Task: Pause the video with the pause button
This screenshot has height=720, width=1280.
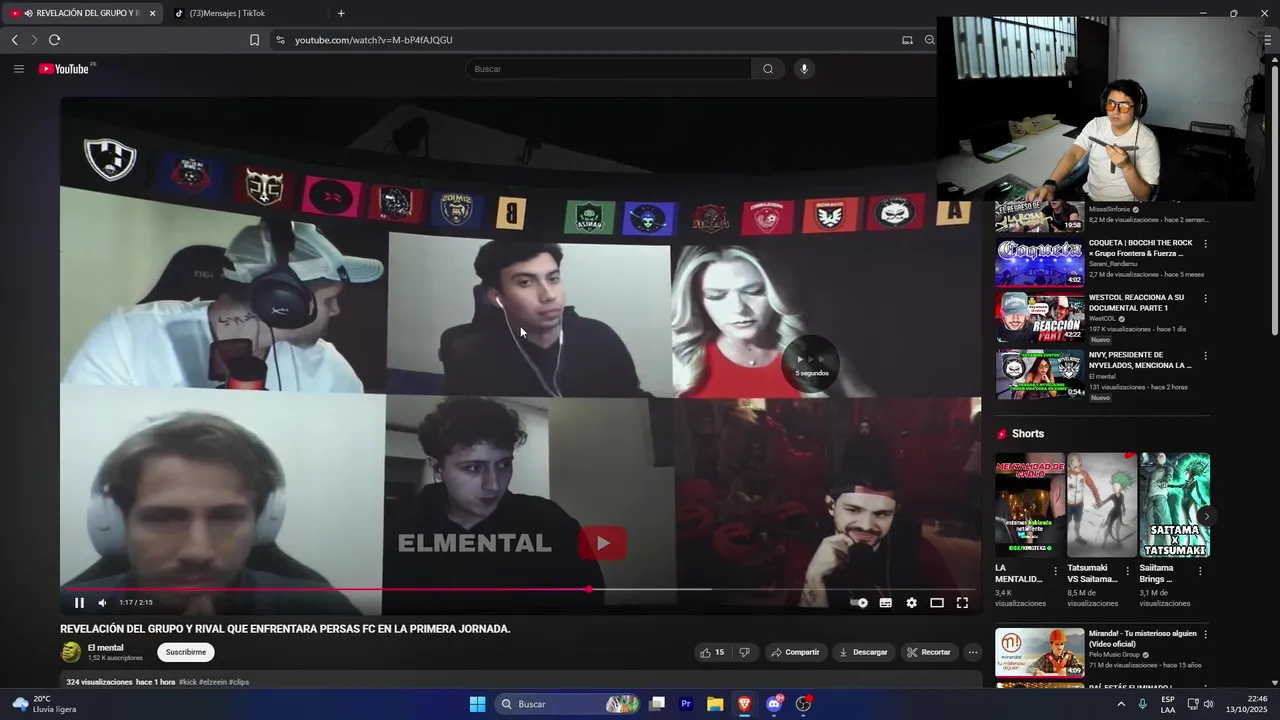Action: 79,603
